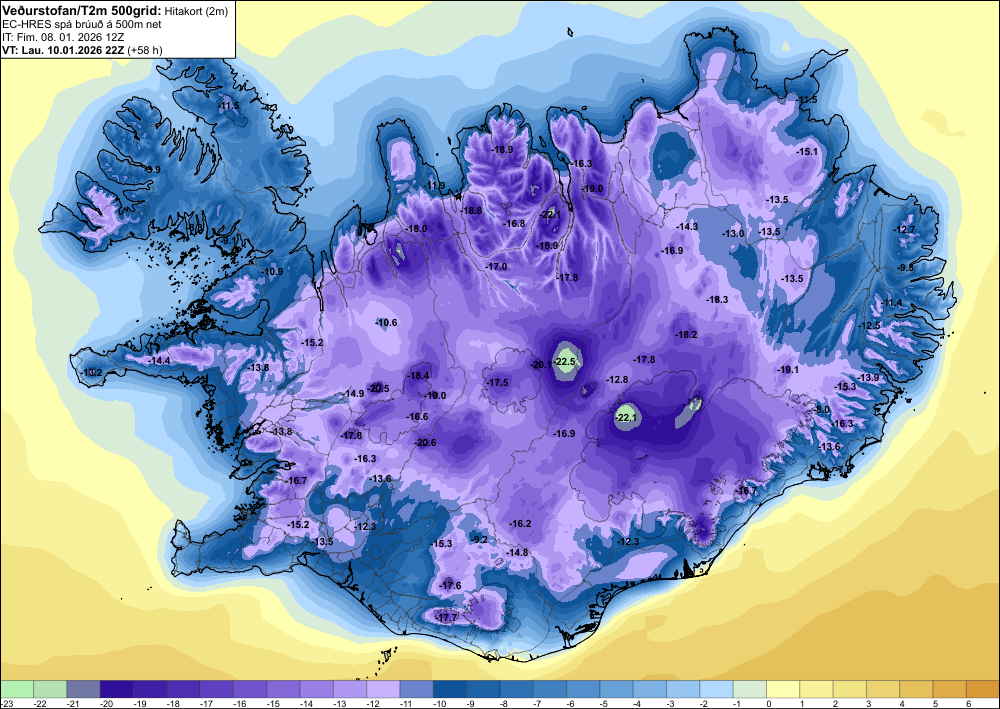1000x709 pixels.
Task: Click the -14.4 label on Snæfellsnes peninsula
Action: click(x=159, y=360)
